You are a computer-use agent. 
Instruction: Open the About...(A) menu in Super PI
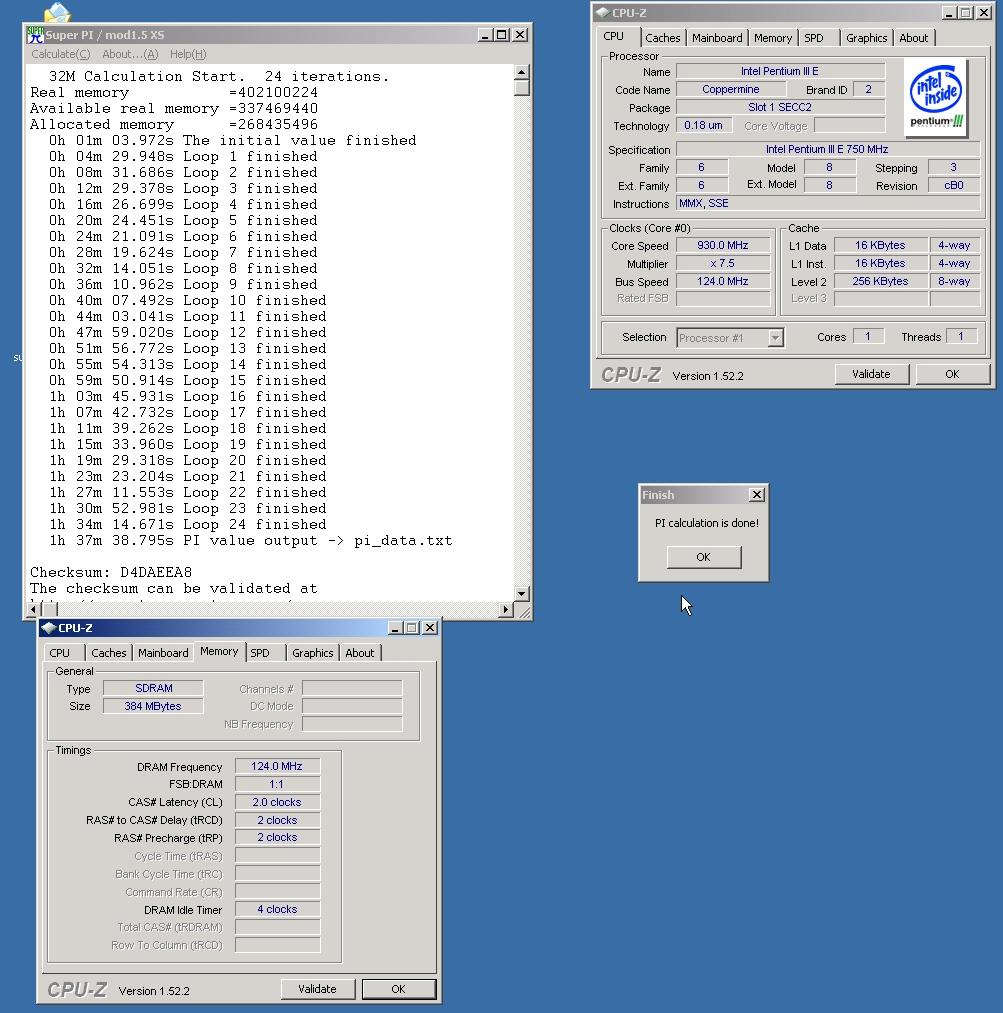tap(130, 54)
